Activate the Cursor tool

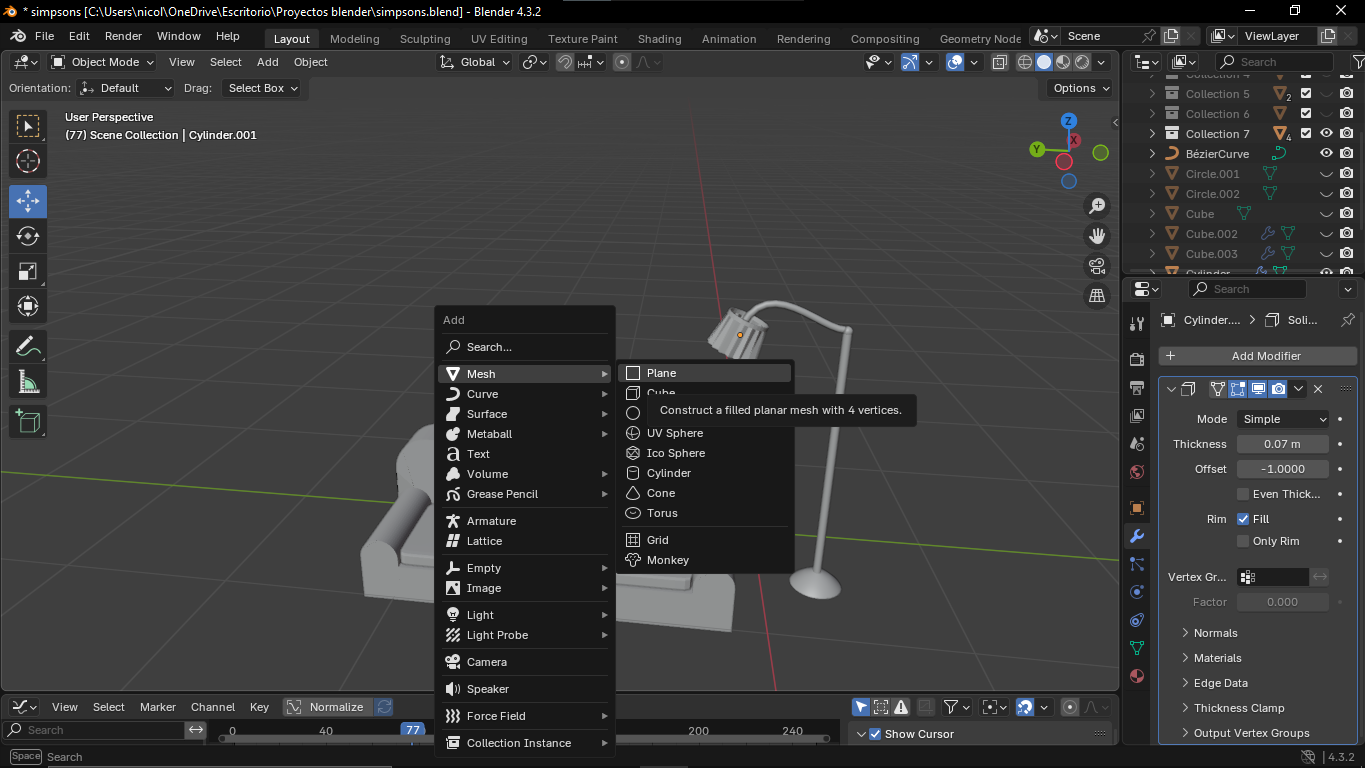tap(28, 161)
